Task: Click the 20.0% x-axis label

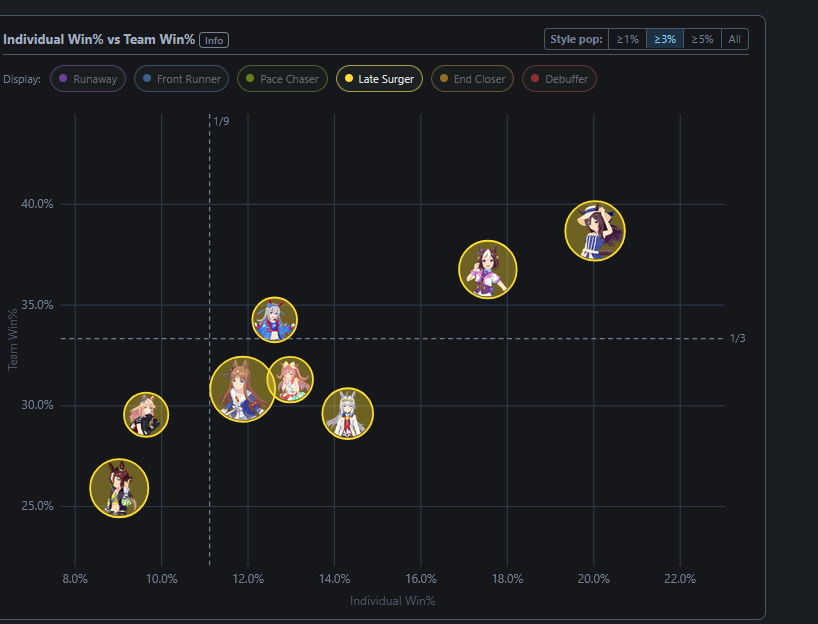Action: point(594,579)
